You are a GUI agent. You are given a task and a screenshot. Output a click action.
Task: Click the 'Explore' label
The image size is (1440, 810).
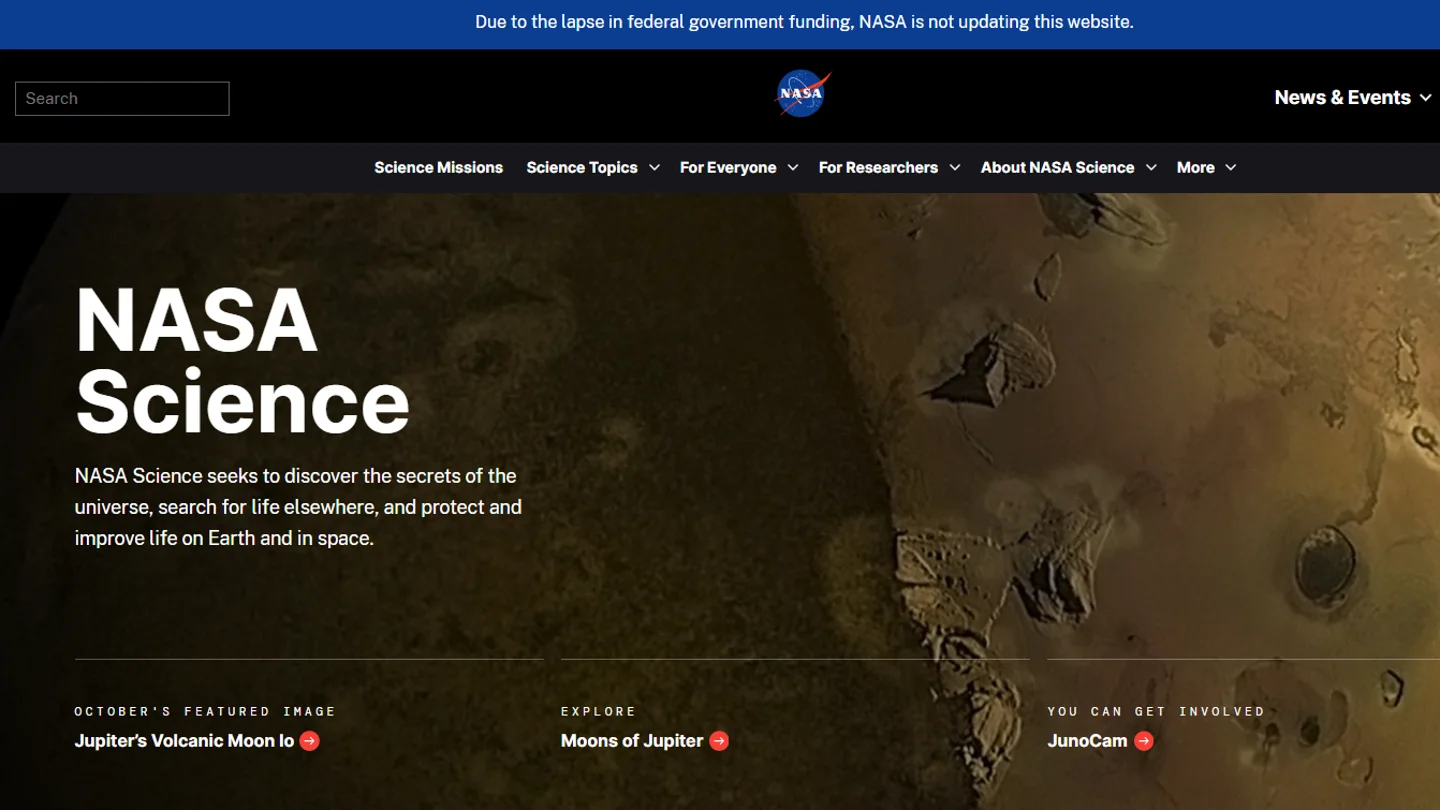[x=598, y=712]
